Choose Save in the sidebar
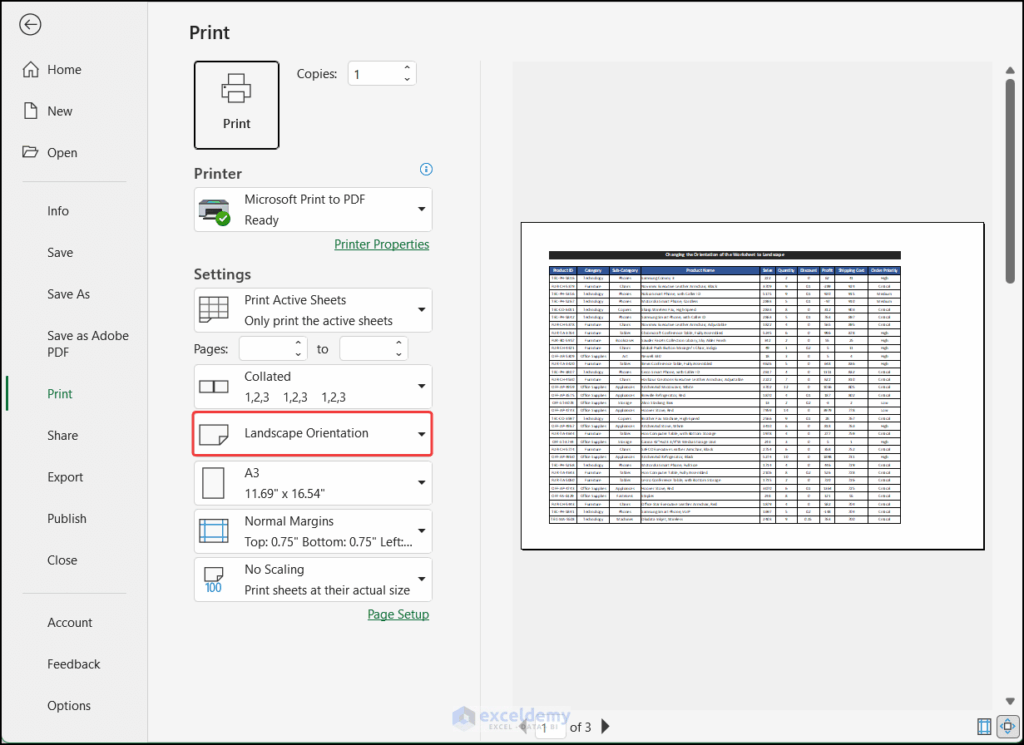The image size is (1024, 745). click(x=60, y=253)
